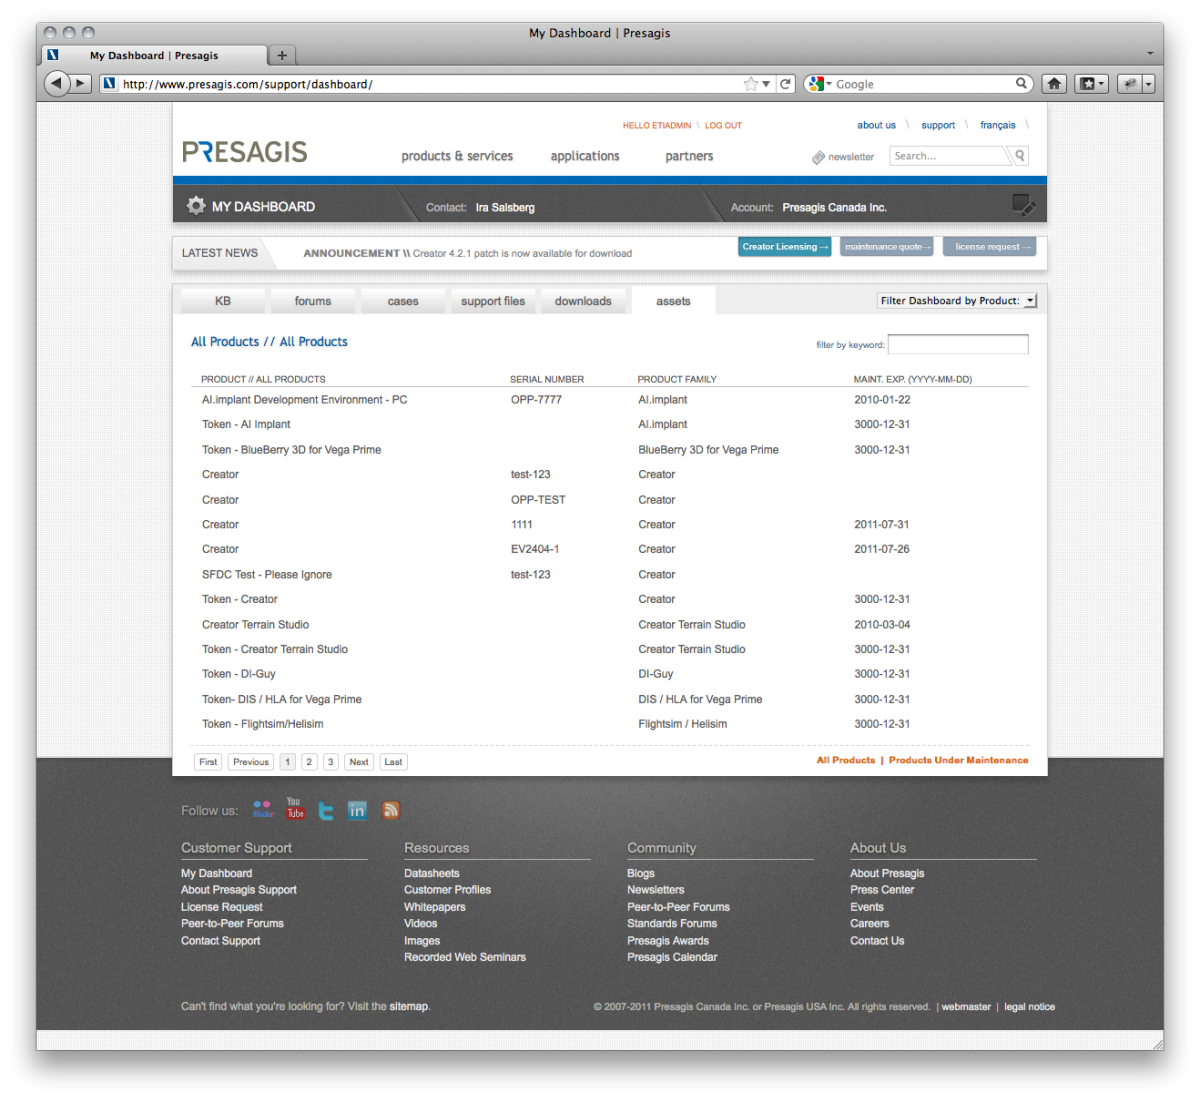Go forward with browser forward arrow
1200x1093 pixels.
[x=81, y=84]
